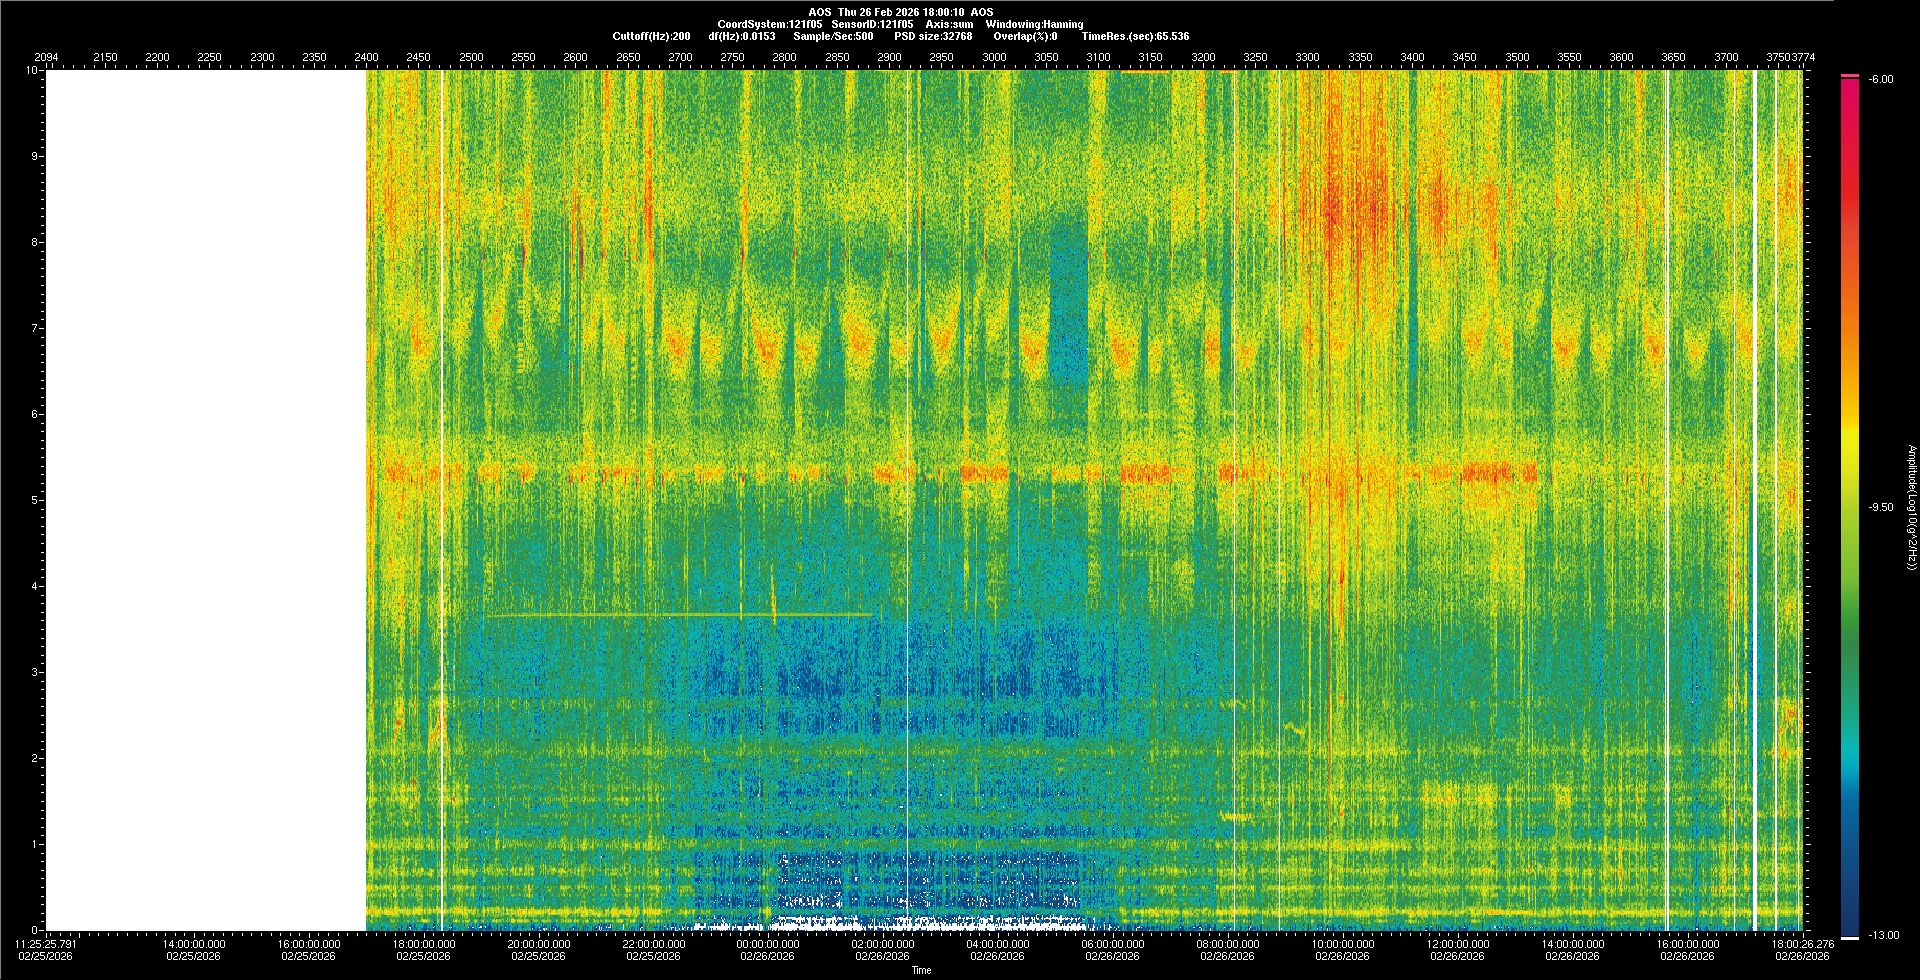Click the 3000 tick on top axis
The height and width of the screenshot is (980, 1920).
tap(994, 57)
